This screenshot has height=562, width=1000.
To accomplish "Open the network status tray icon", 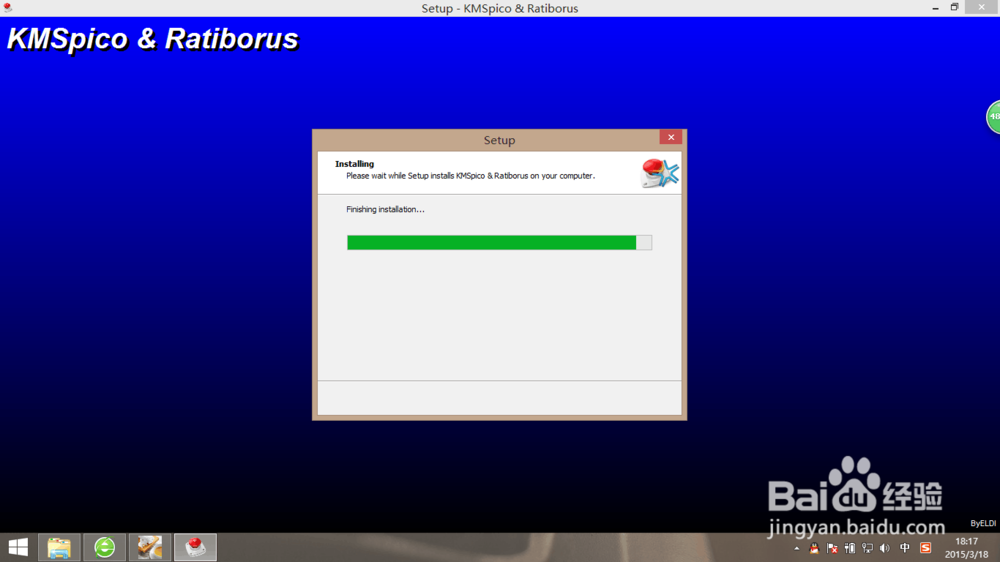I will tap(867, 548).
